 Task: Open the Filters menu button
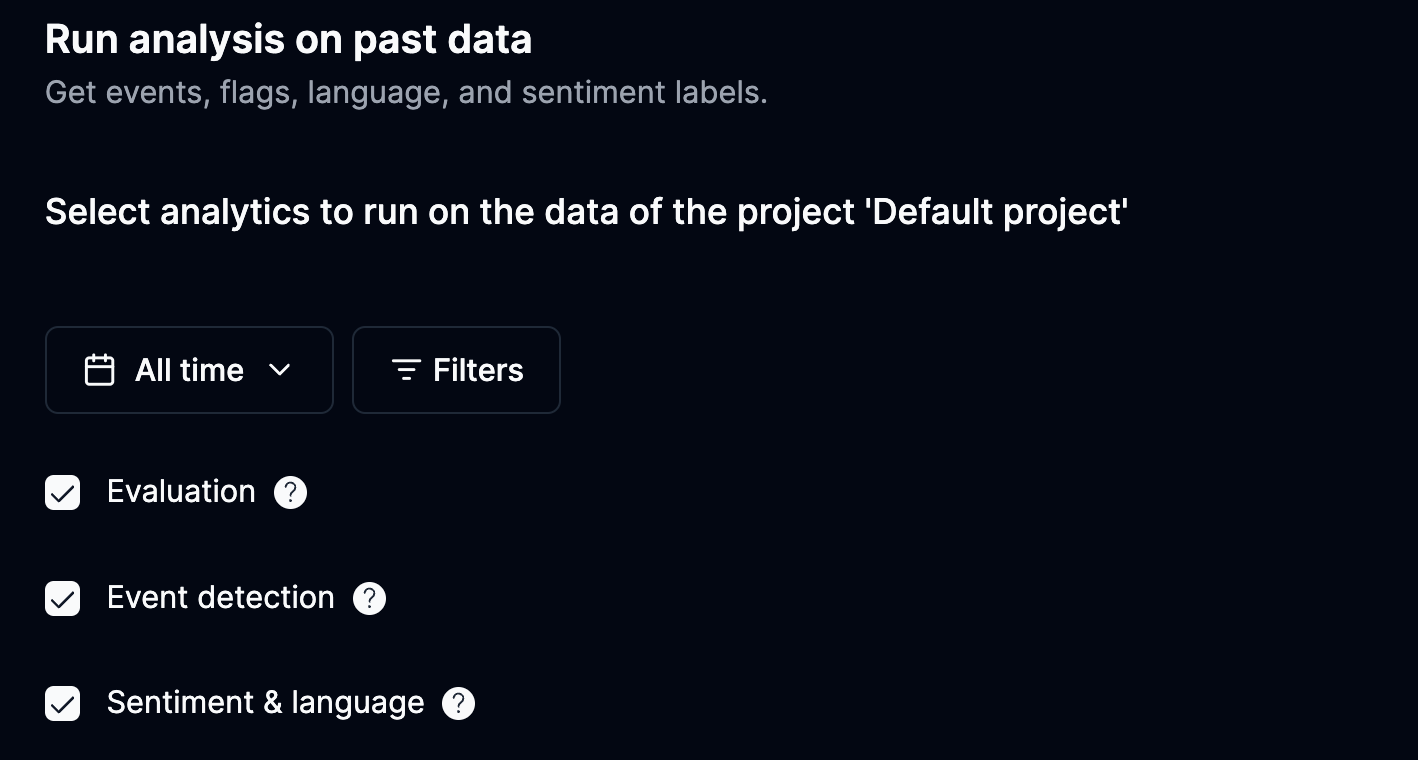(x=456, y=370)
